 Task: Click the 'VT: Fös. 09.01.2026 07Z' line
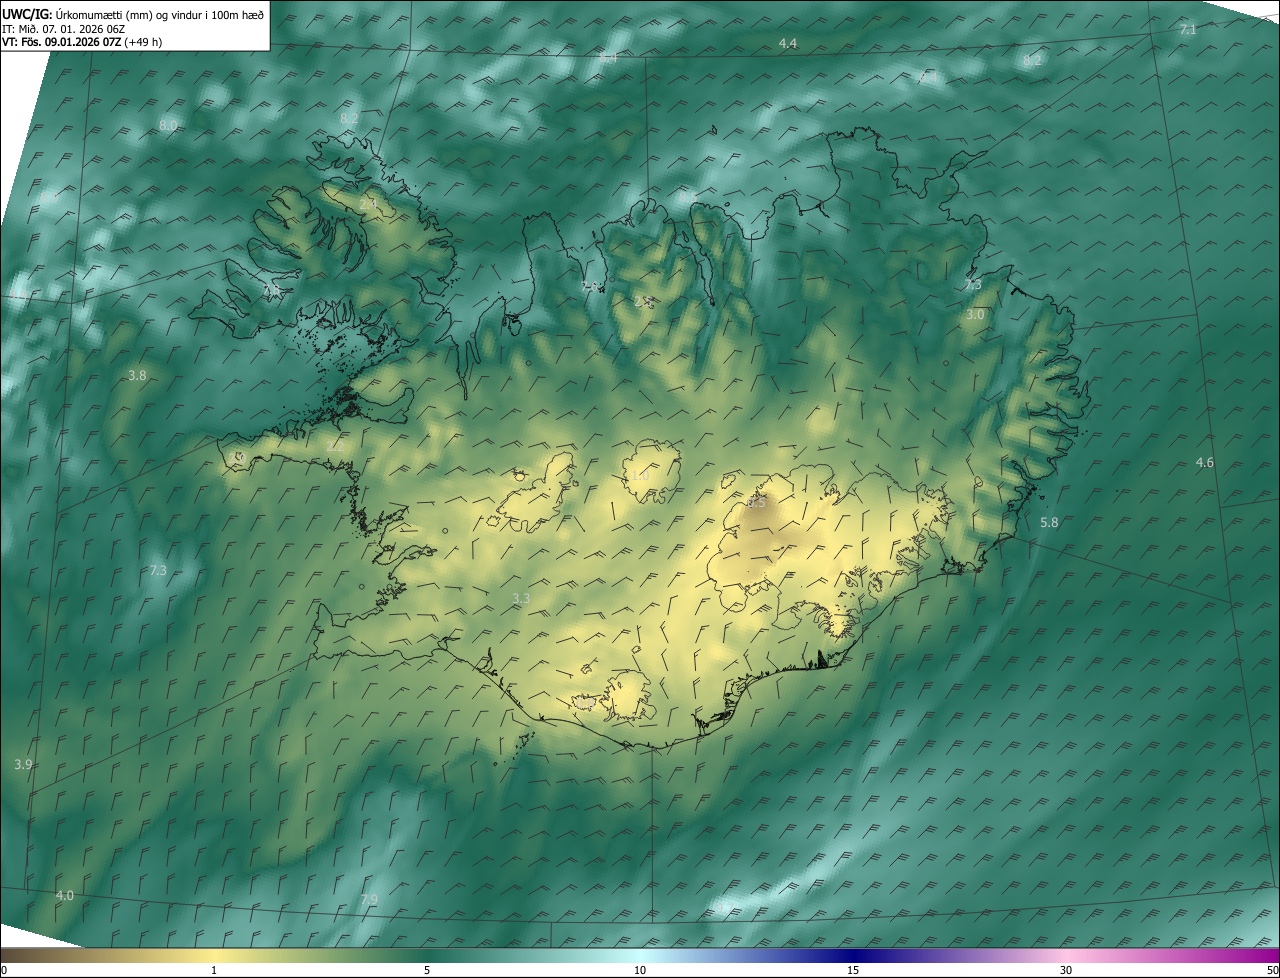[82, 42]
